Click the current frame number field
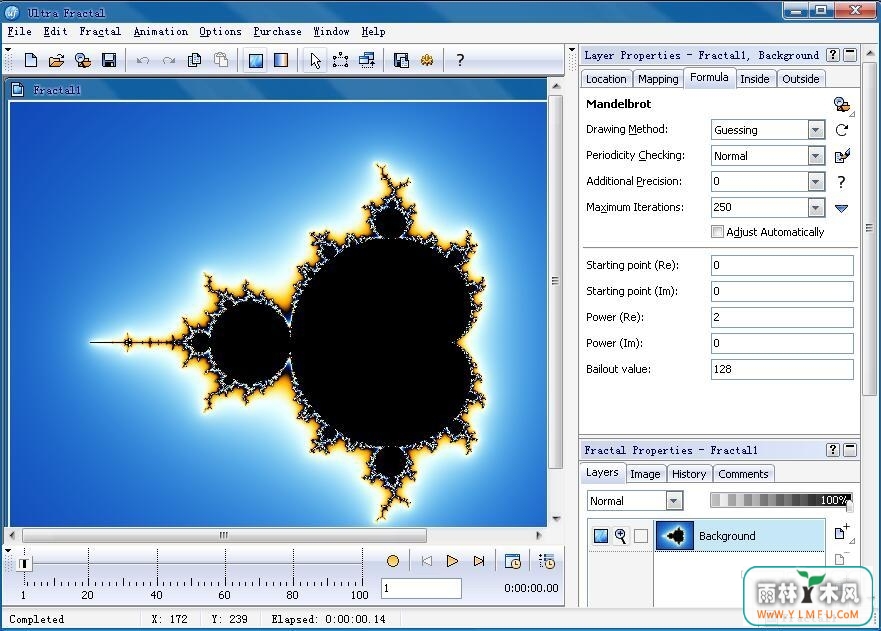881x631 pixels. (421, 588)
